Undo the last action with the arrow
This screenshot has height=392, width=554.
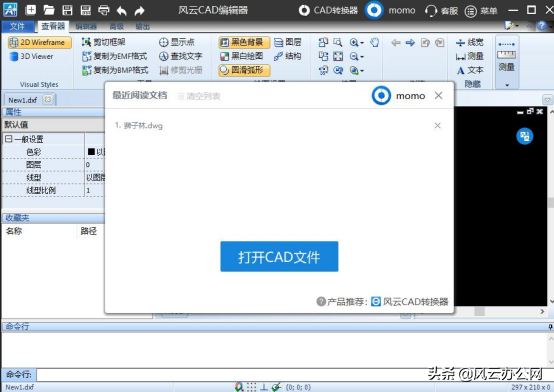[122, 11]
